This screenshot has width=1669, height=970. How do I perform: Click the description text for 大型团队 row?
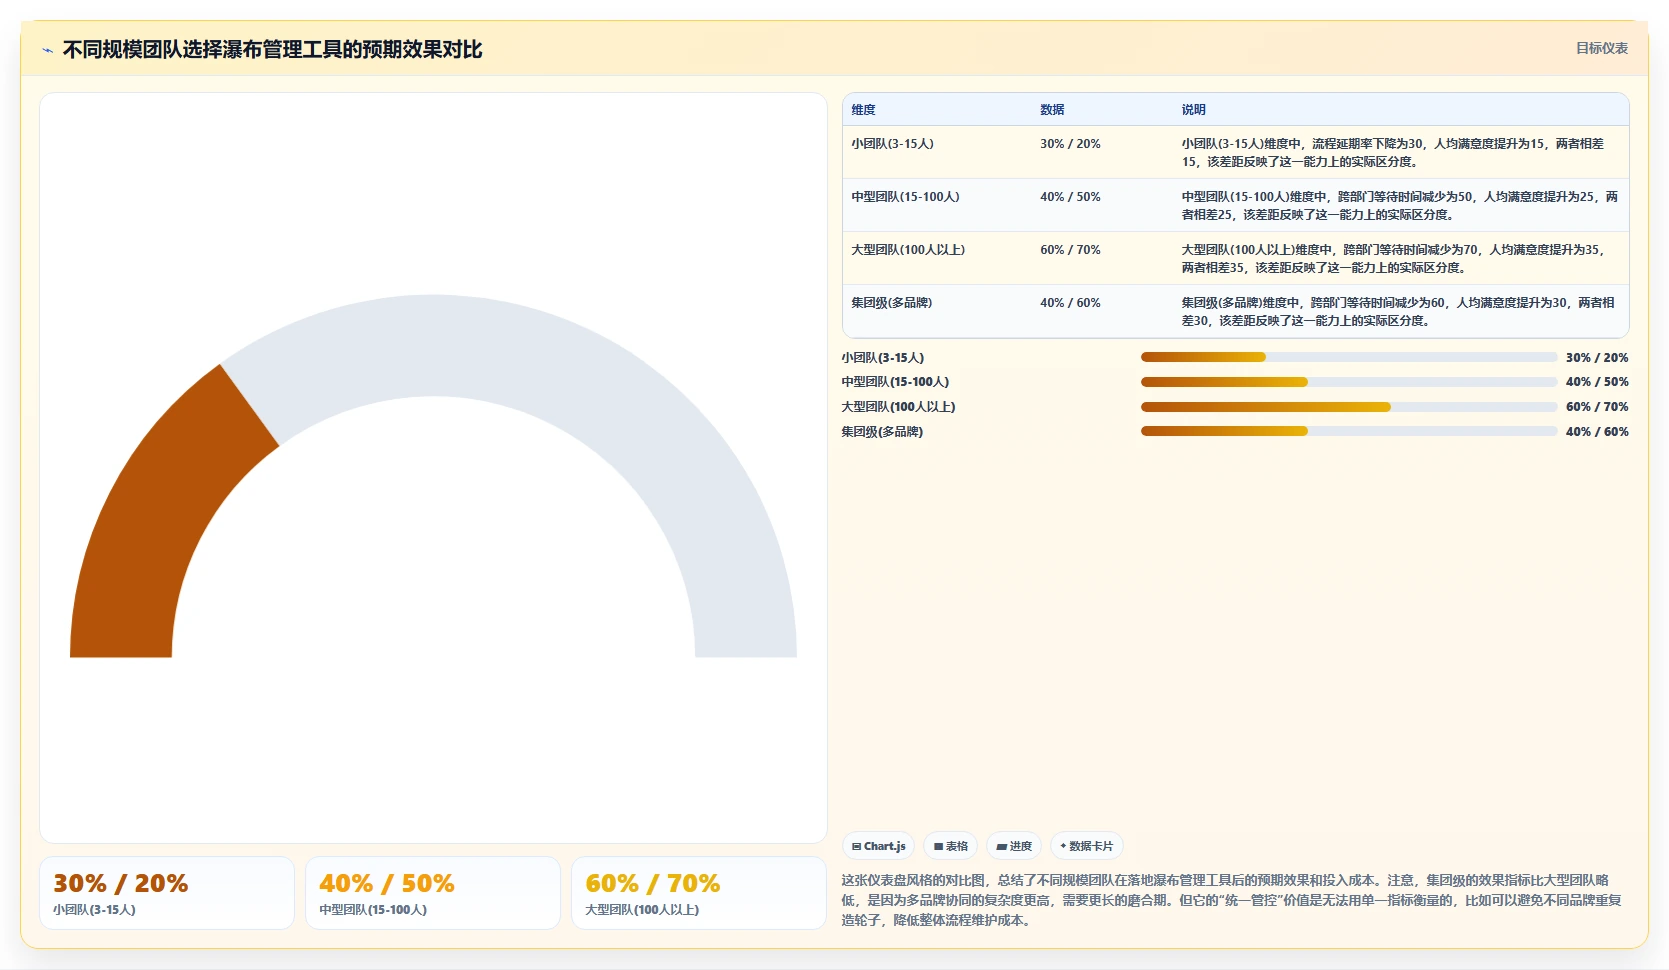pyautogui.click(x=1393, y=259)
